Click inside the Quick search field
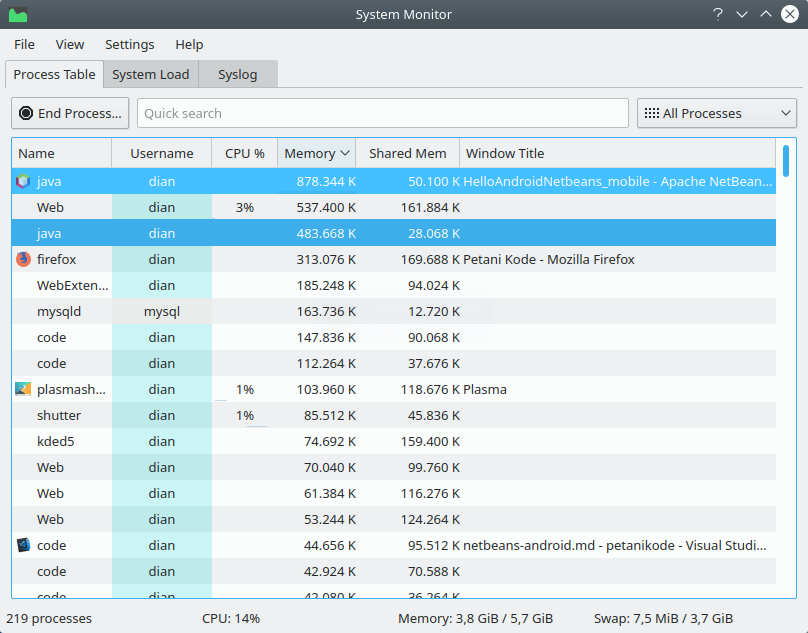The width and height of the screenshot is (808, 633). point(380,113)
